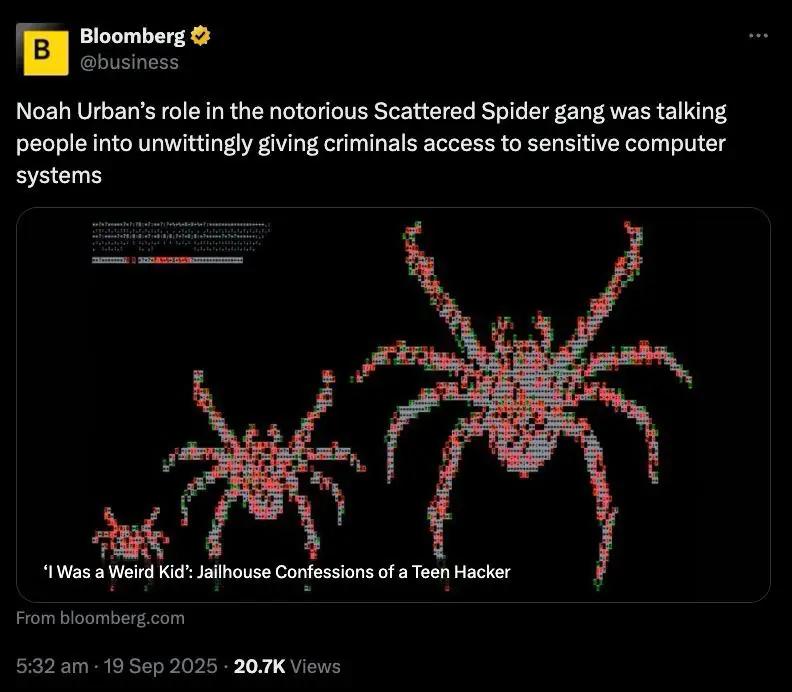
Task: Click the word systems ending the tweet
Action: coord(59,176)
